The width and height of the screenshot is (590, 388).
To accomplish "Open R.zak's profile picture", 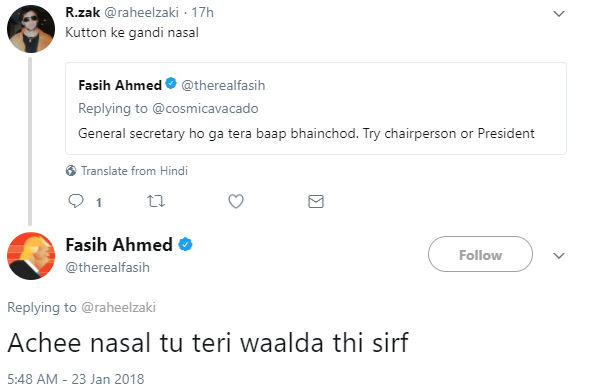I will 31,29.
